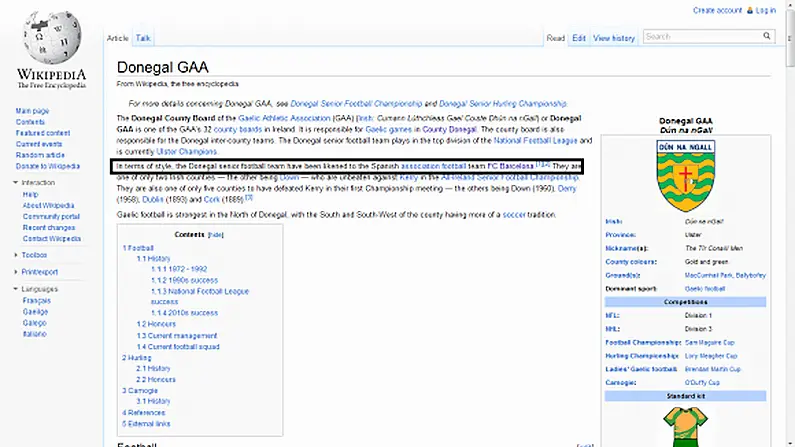Select the Edit tab
Viewport: 795px width, 447px height.
579,38
